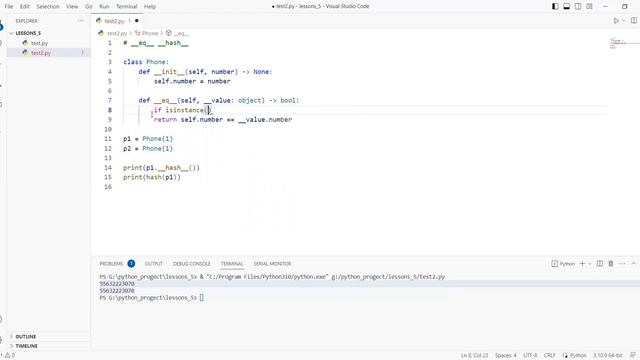
Task: Open the Terminal menu
Action: click(x=127, y=7)
